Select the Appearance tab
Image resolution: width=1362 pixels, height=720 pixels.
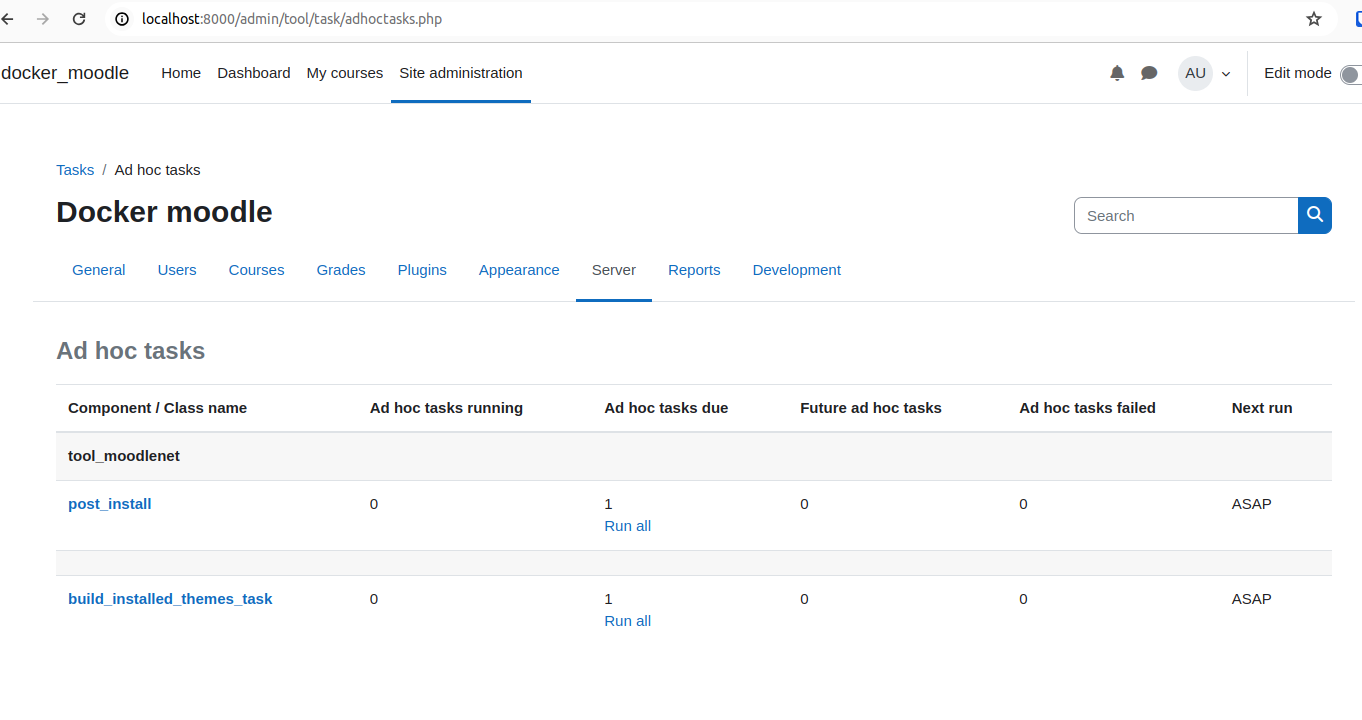(519, 270)
